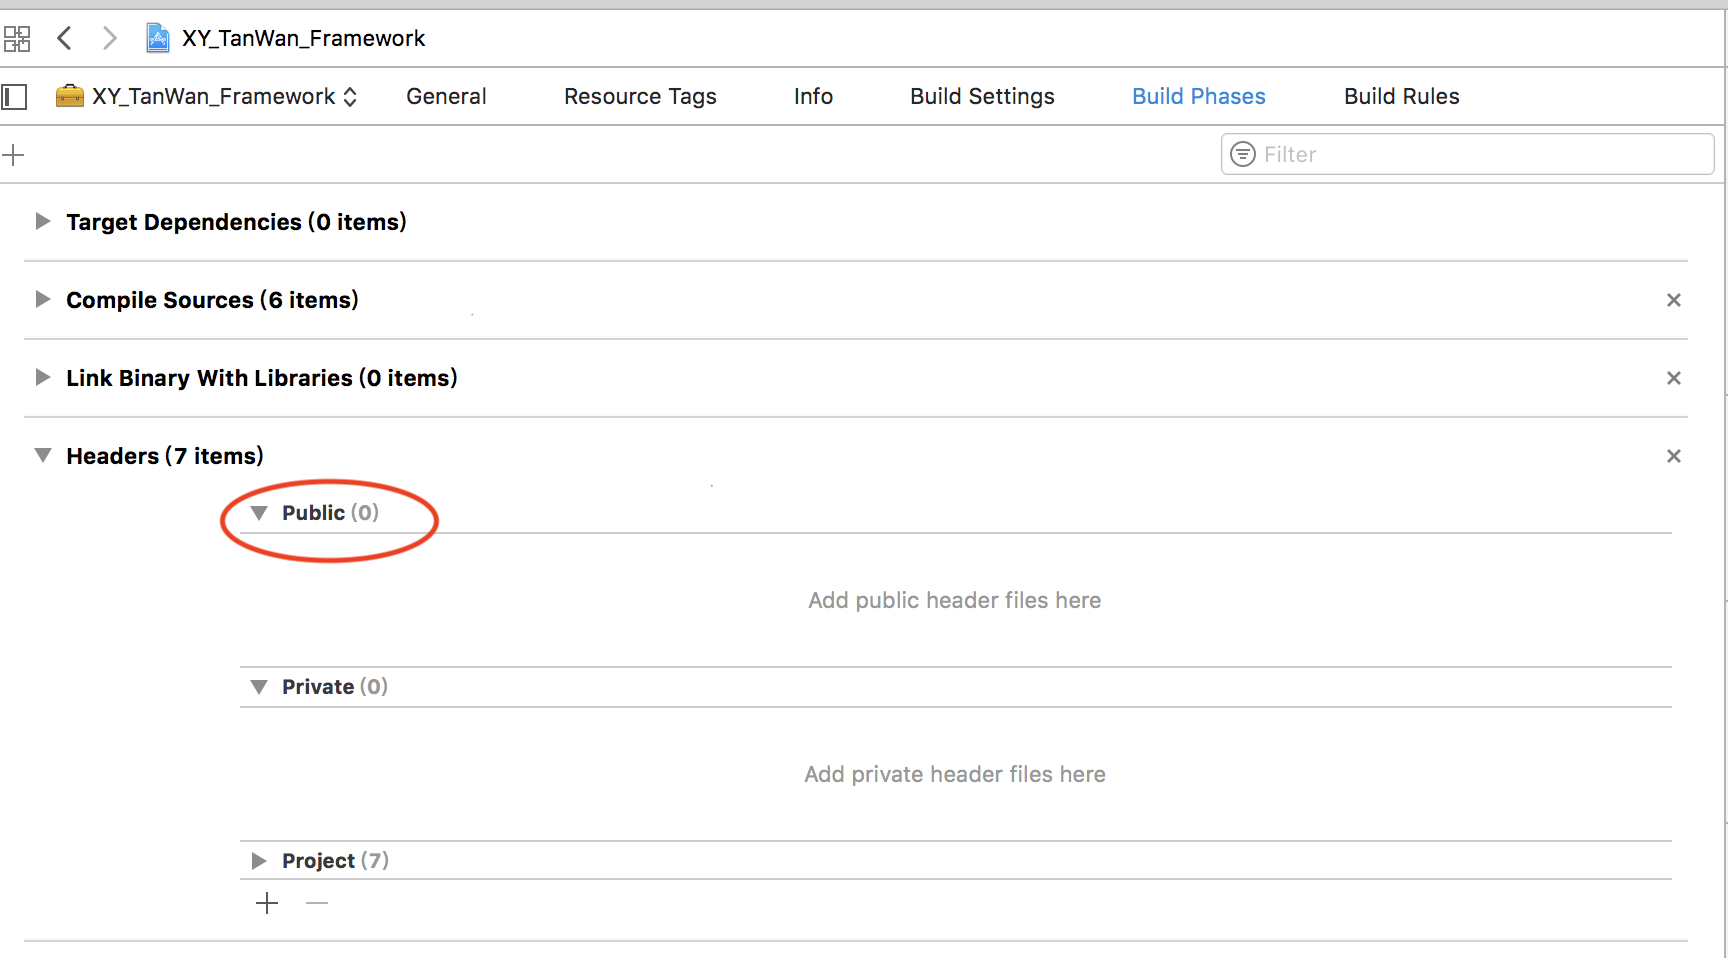Viewport: 1728px width, 958px height.
Task: Expand Compile Sources section
Action: pyautogui.click(x=42, y=299)
